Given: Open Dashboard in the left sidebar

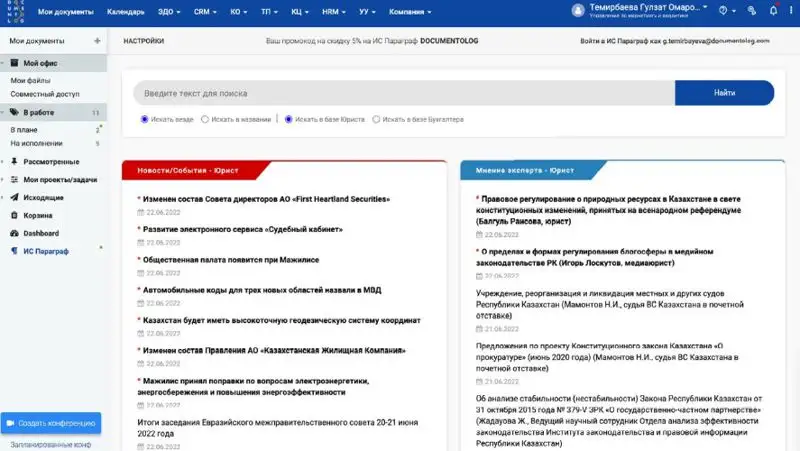Looking at the screenshot, I should (41, 233).
